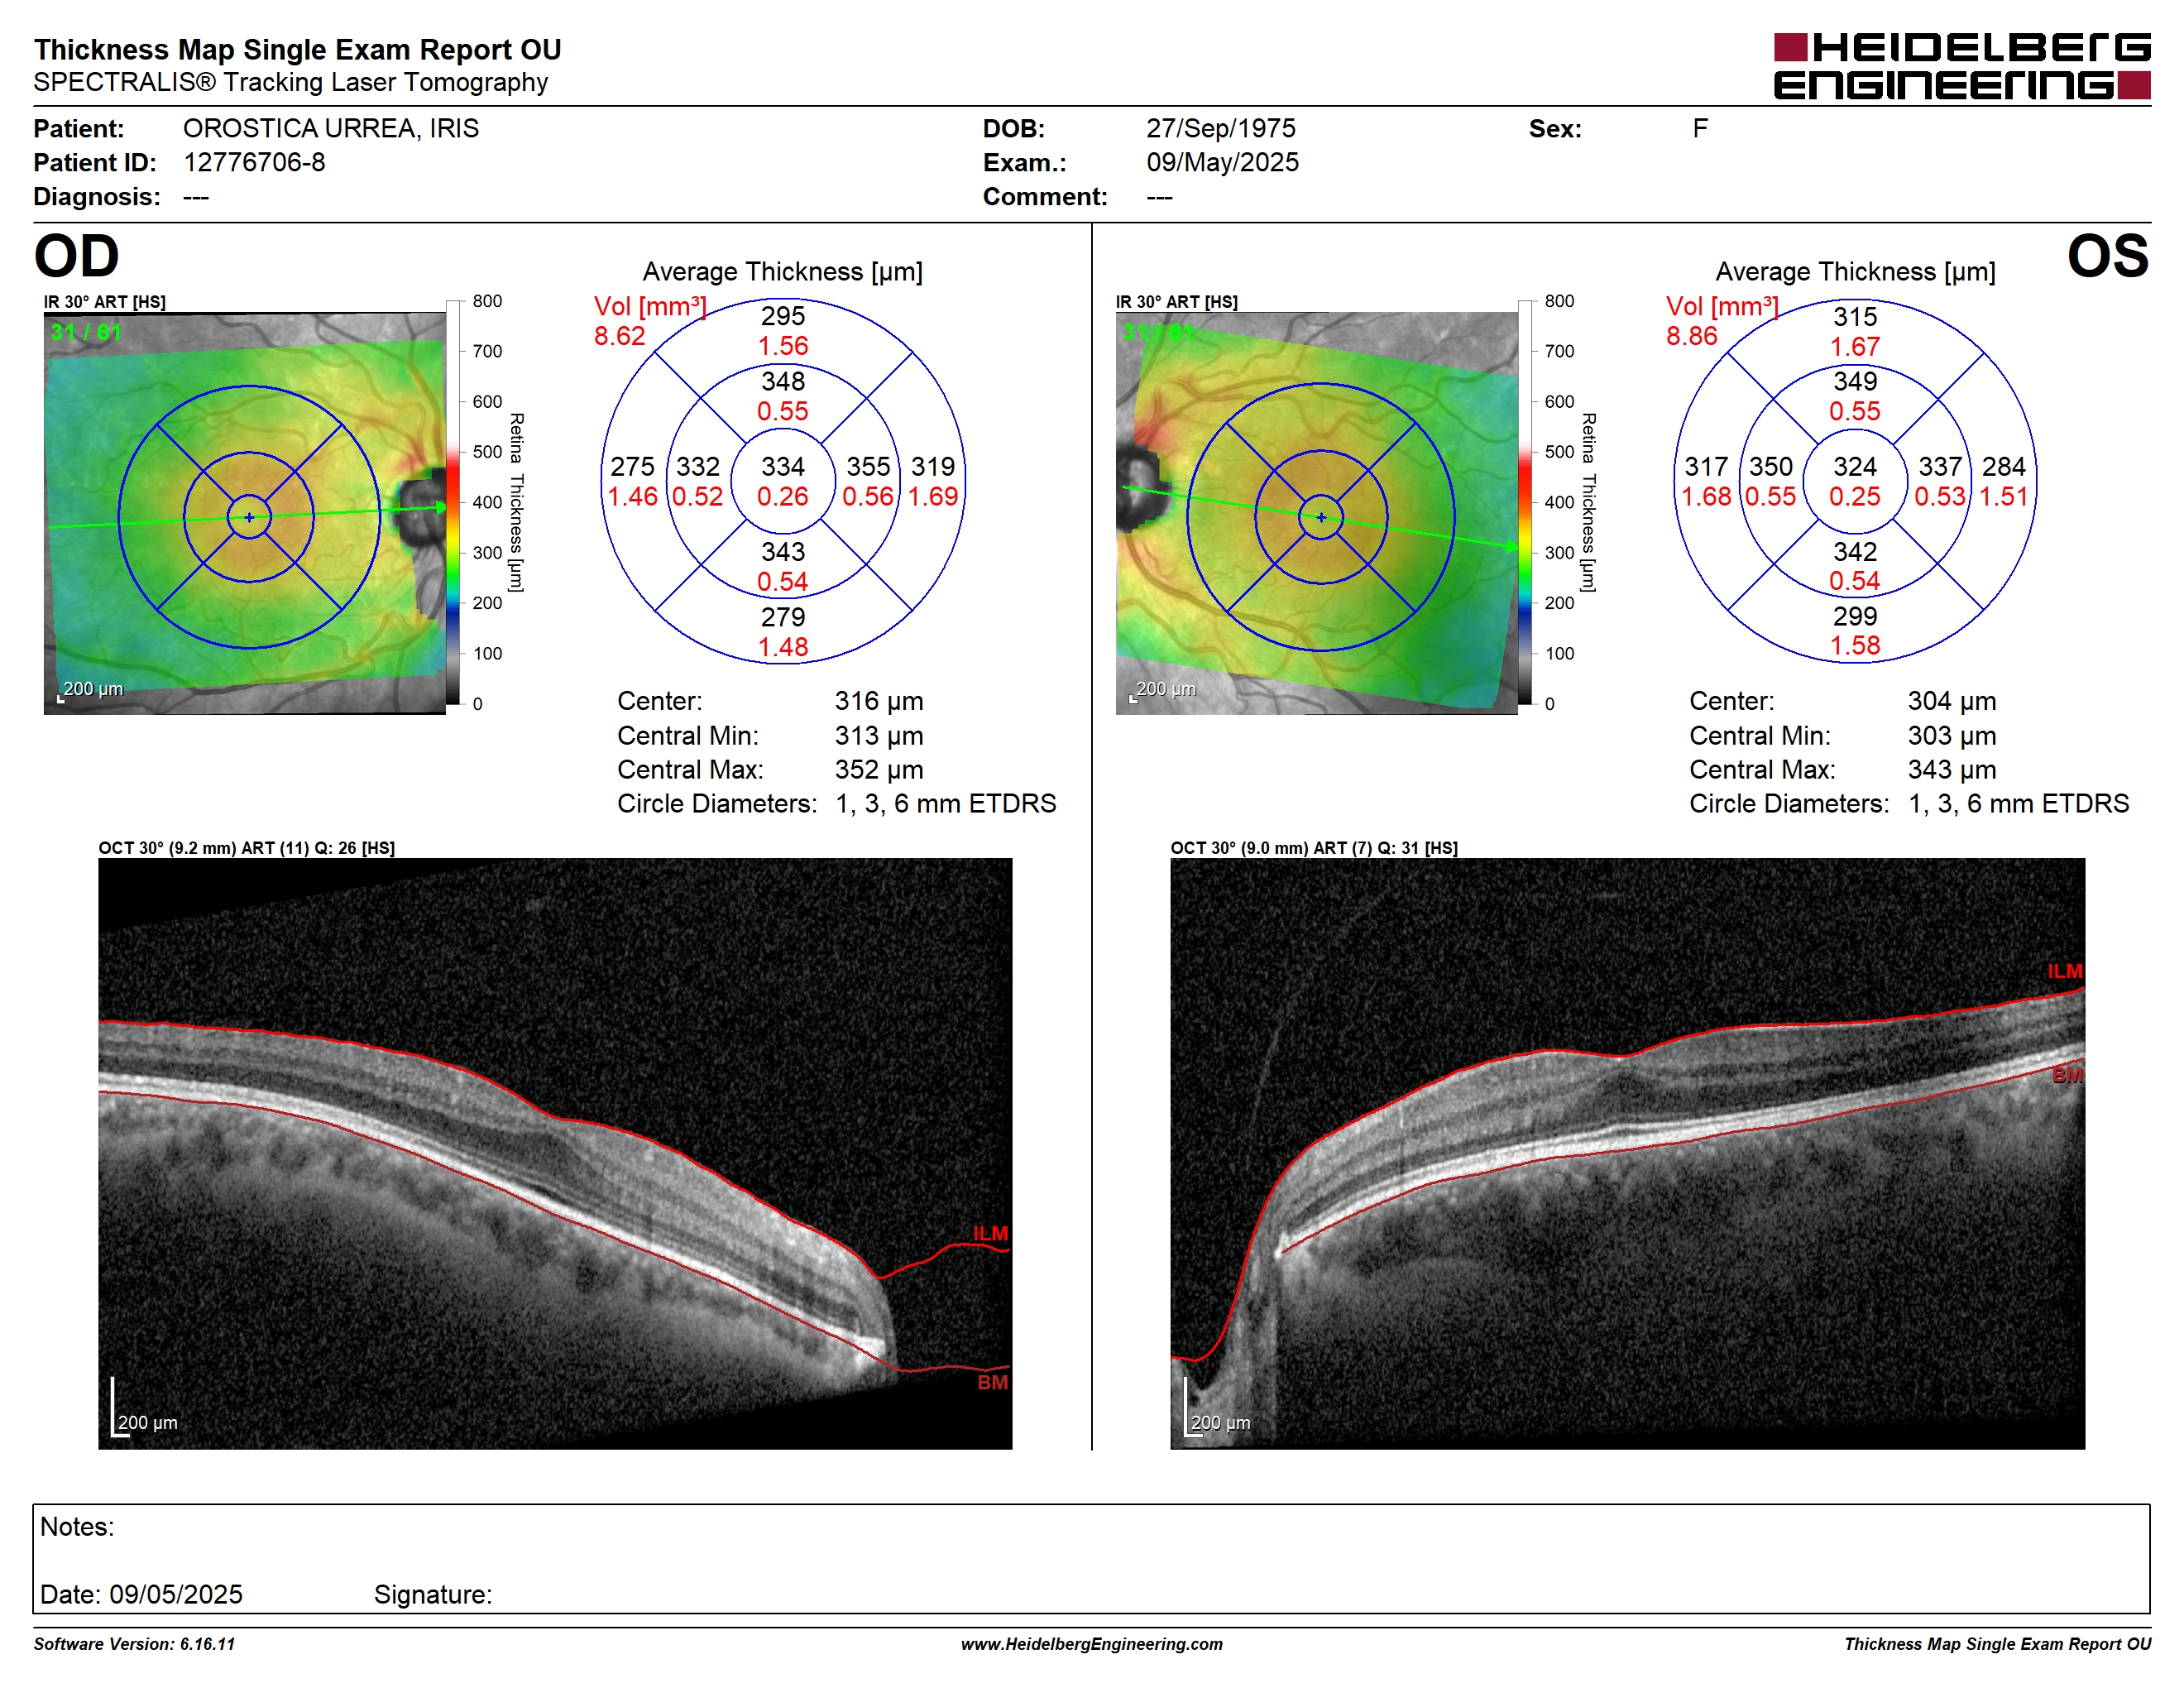Click the OD total volume value 8.62
The height and width of the screenshot is (1688, 2184).
pos(620,336)
